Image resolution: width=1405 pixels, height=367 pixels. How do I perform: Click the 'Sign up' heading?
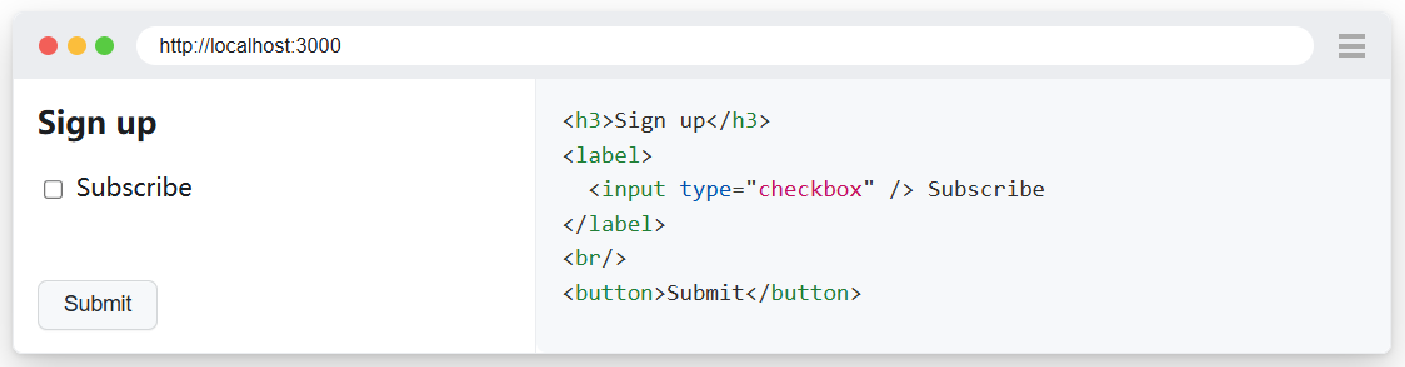[97, 123]
